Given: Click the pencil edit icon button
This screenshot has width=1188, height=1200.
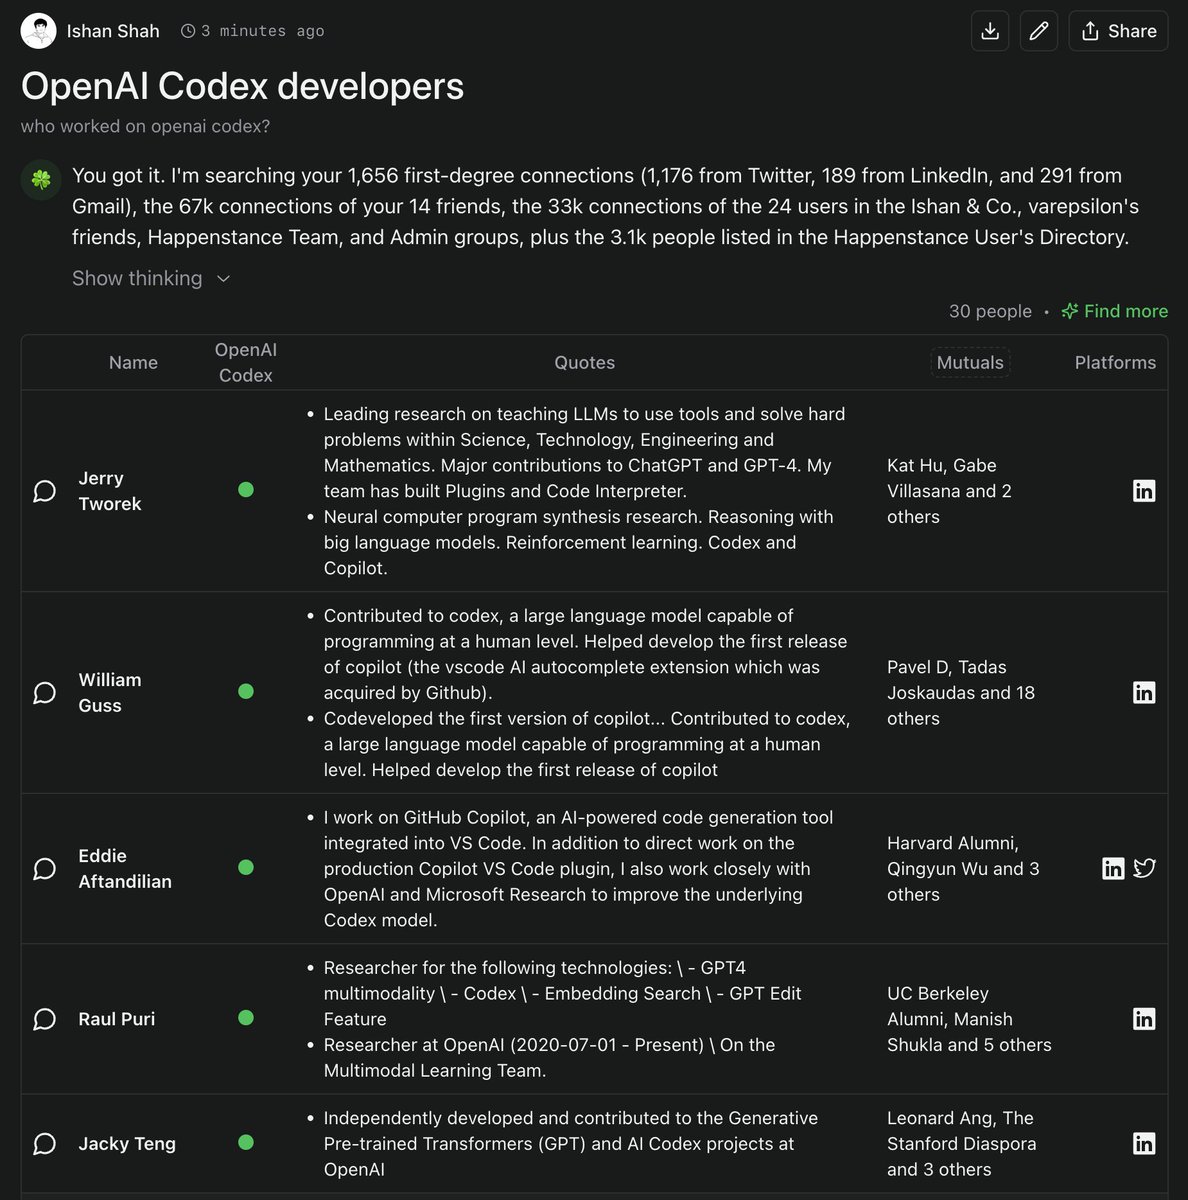Looking at the screenshot, I should [x=1039, y=31].
